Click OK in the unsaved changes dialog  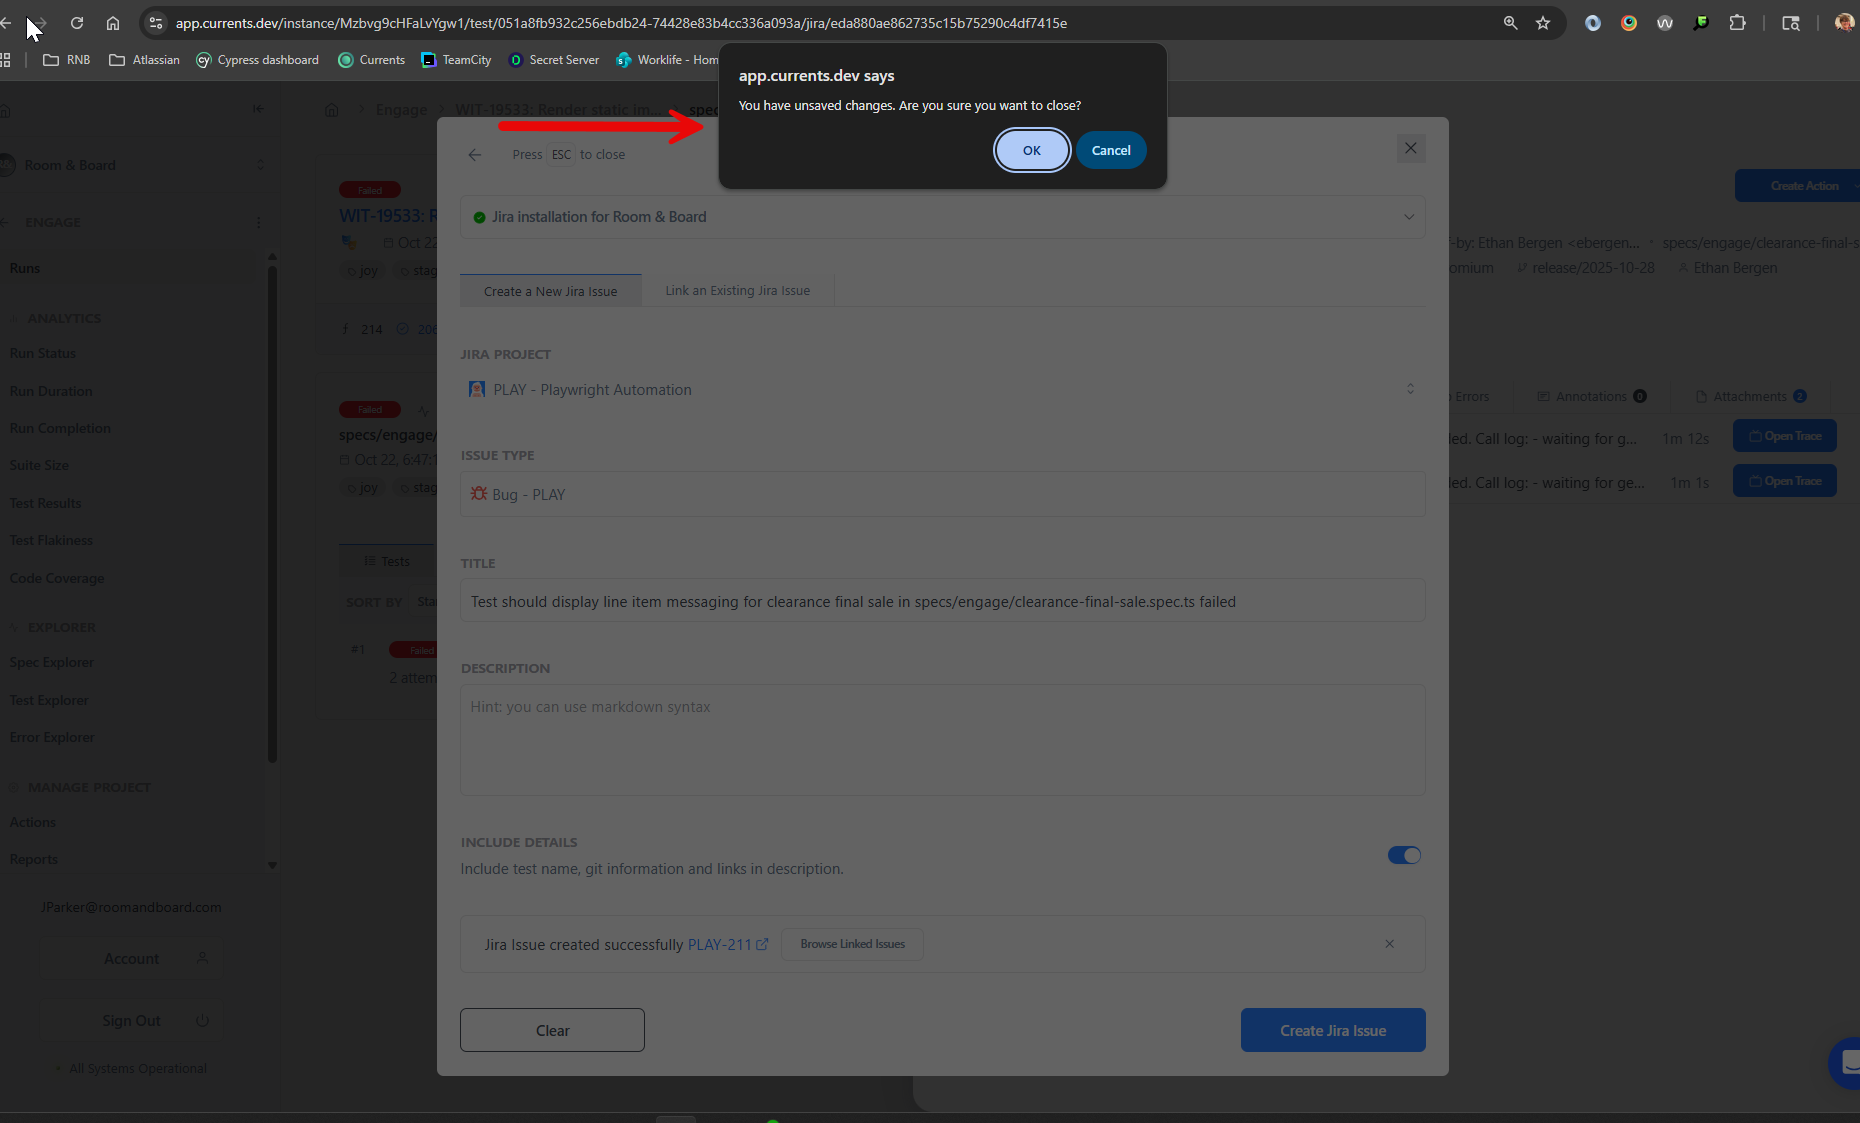pyautogui.click(x=1032, y=150)
